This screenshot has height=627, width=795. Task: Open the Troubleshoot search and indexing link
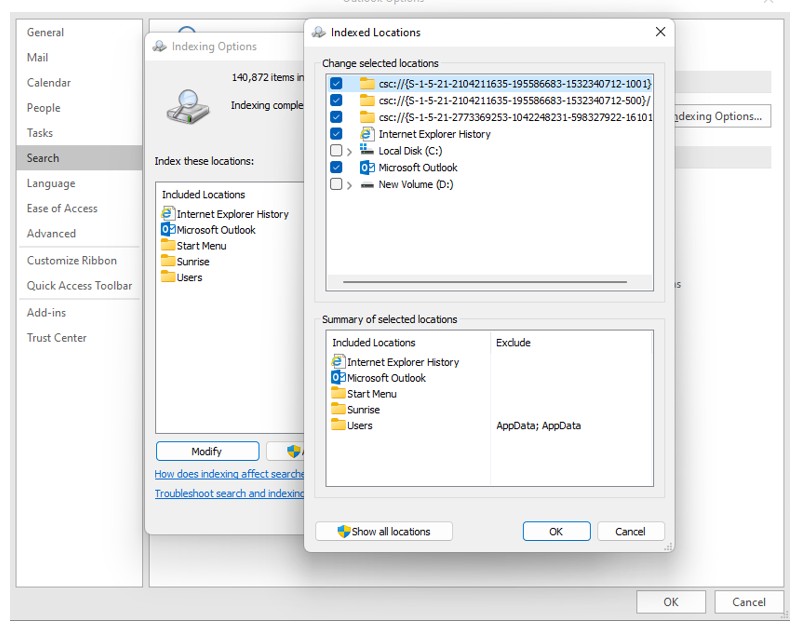tap(230, 494)
